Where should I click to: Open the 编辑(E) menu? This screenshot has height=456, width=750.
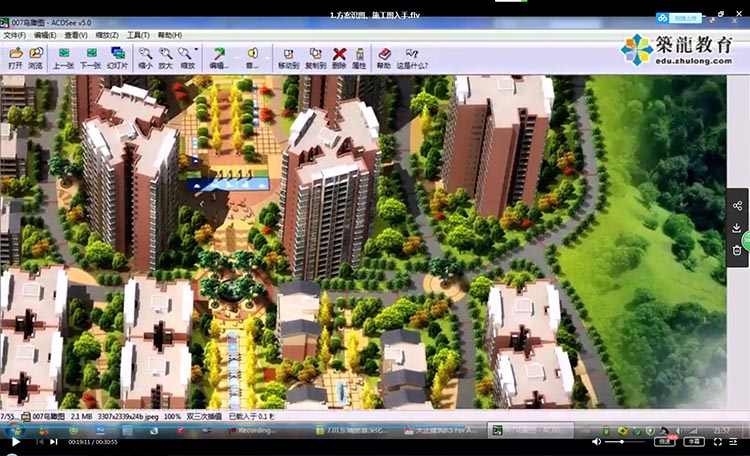45,35
